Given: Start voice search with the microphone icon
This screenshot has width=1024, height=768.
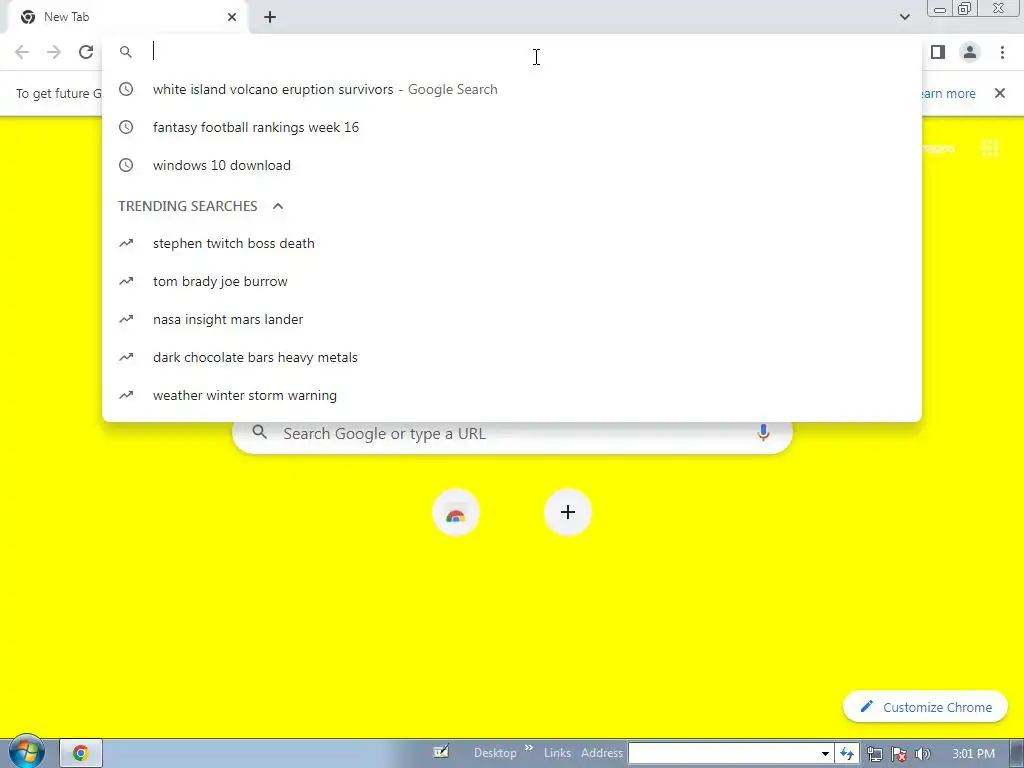Looking at the screenshot, I should 763,433.
